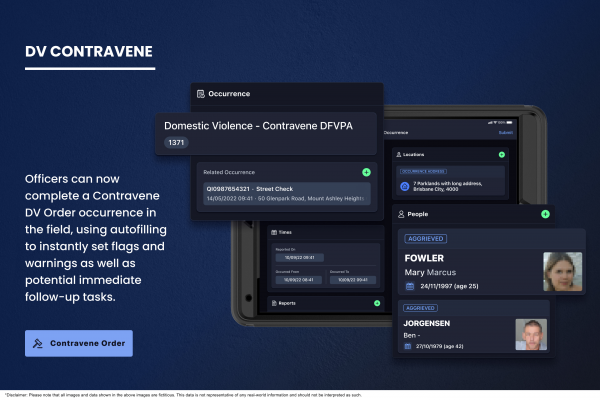
Task: Add a new Related Occurrence
Action: (x=366, y=173)
